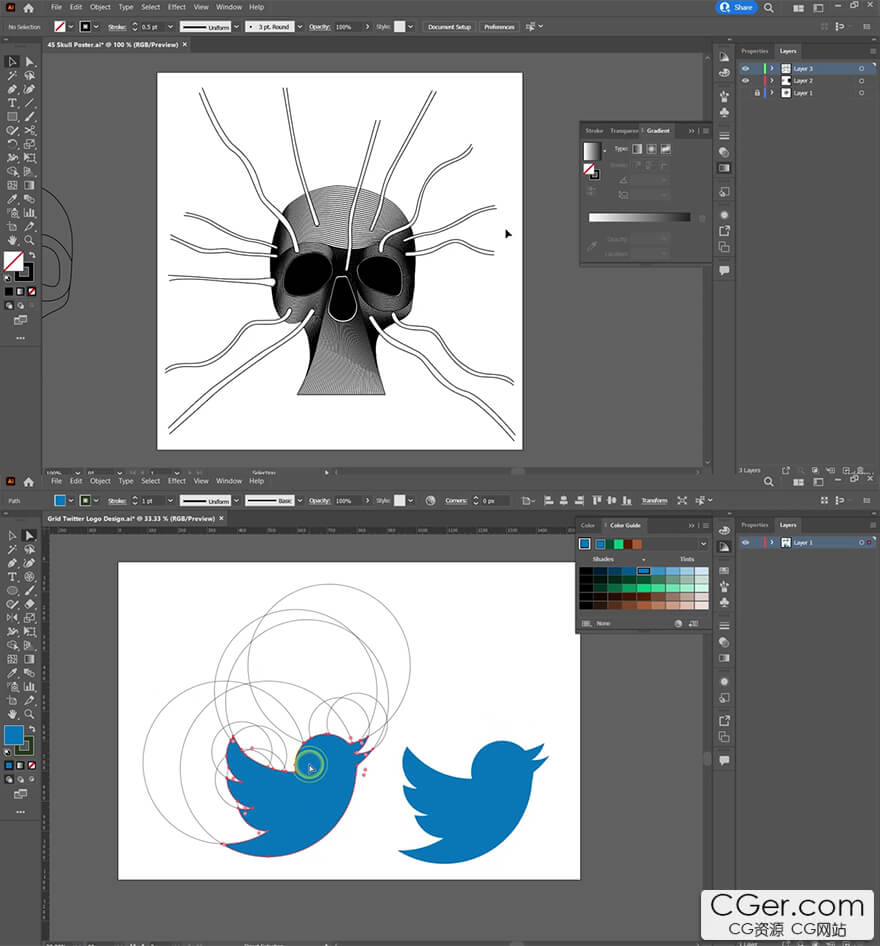880x946 pixels.
Task: Choose the Reflect tool in Twitter Logo window
Action: pos(11,618)
